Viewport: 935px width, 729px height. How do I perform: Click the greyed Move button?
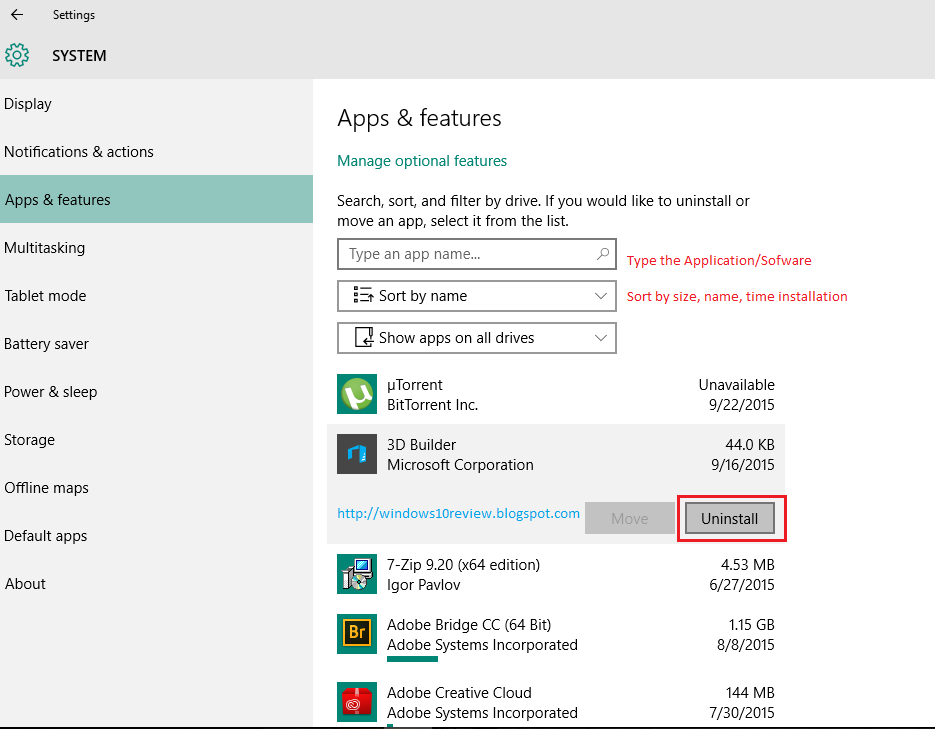[630, 519]
